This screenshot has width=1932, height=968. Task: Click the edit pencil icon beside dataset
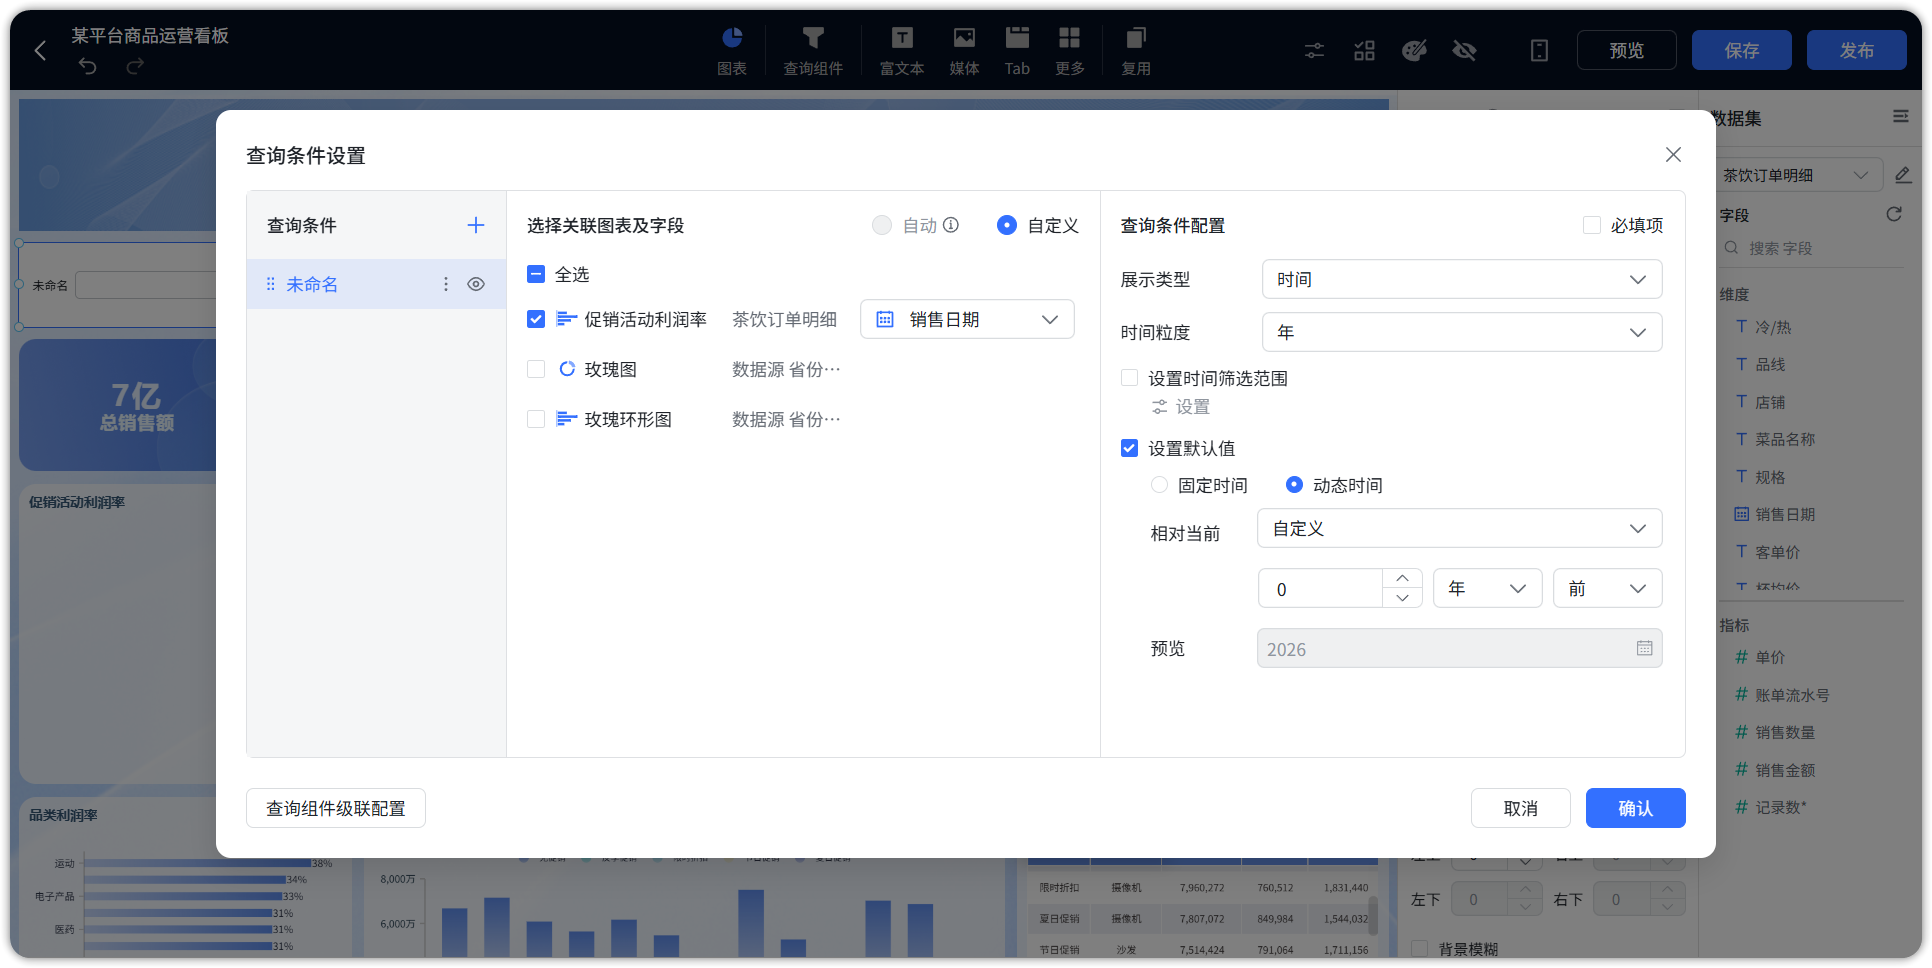pyautogui.click(x=1903, y=175)
